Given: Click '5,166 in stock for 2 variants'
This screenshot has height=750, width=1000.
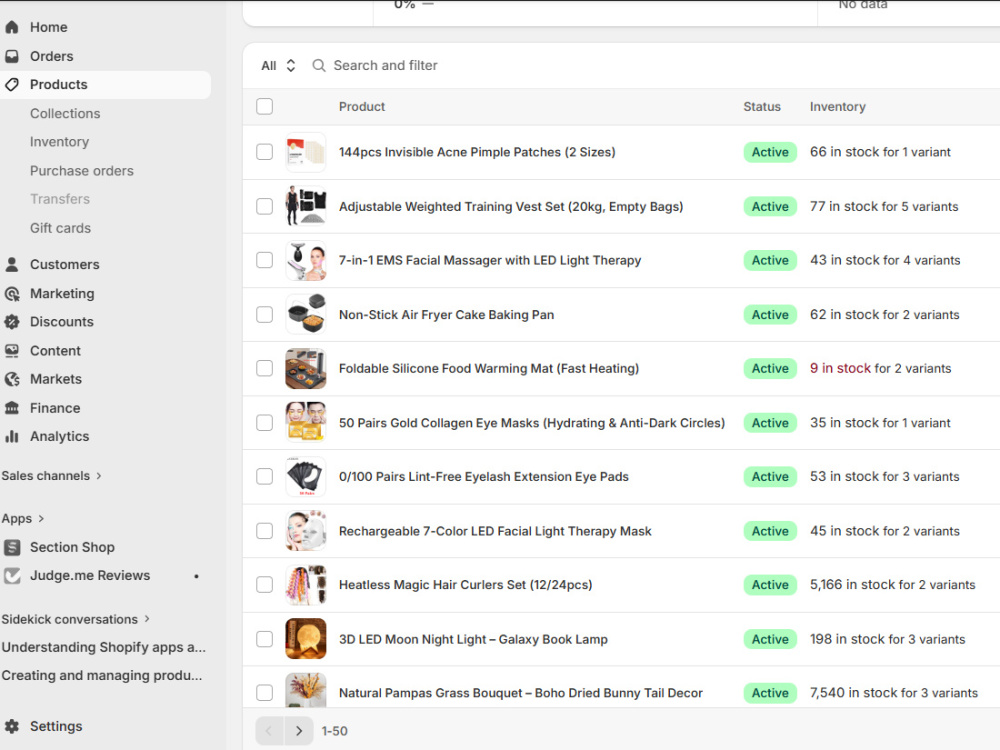Looking at the screenshot, I should click(892, 585).
